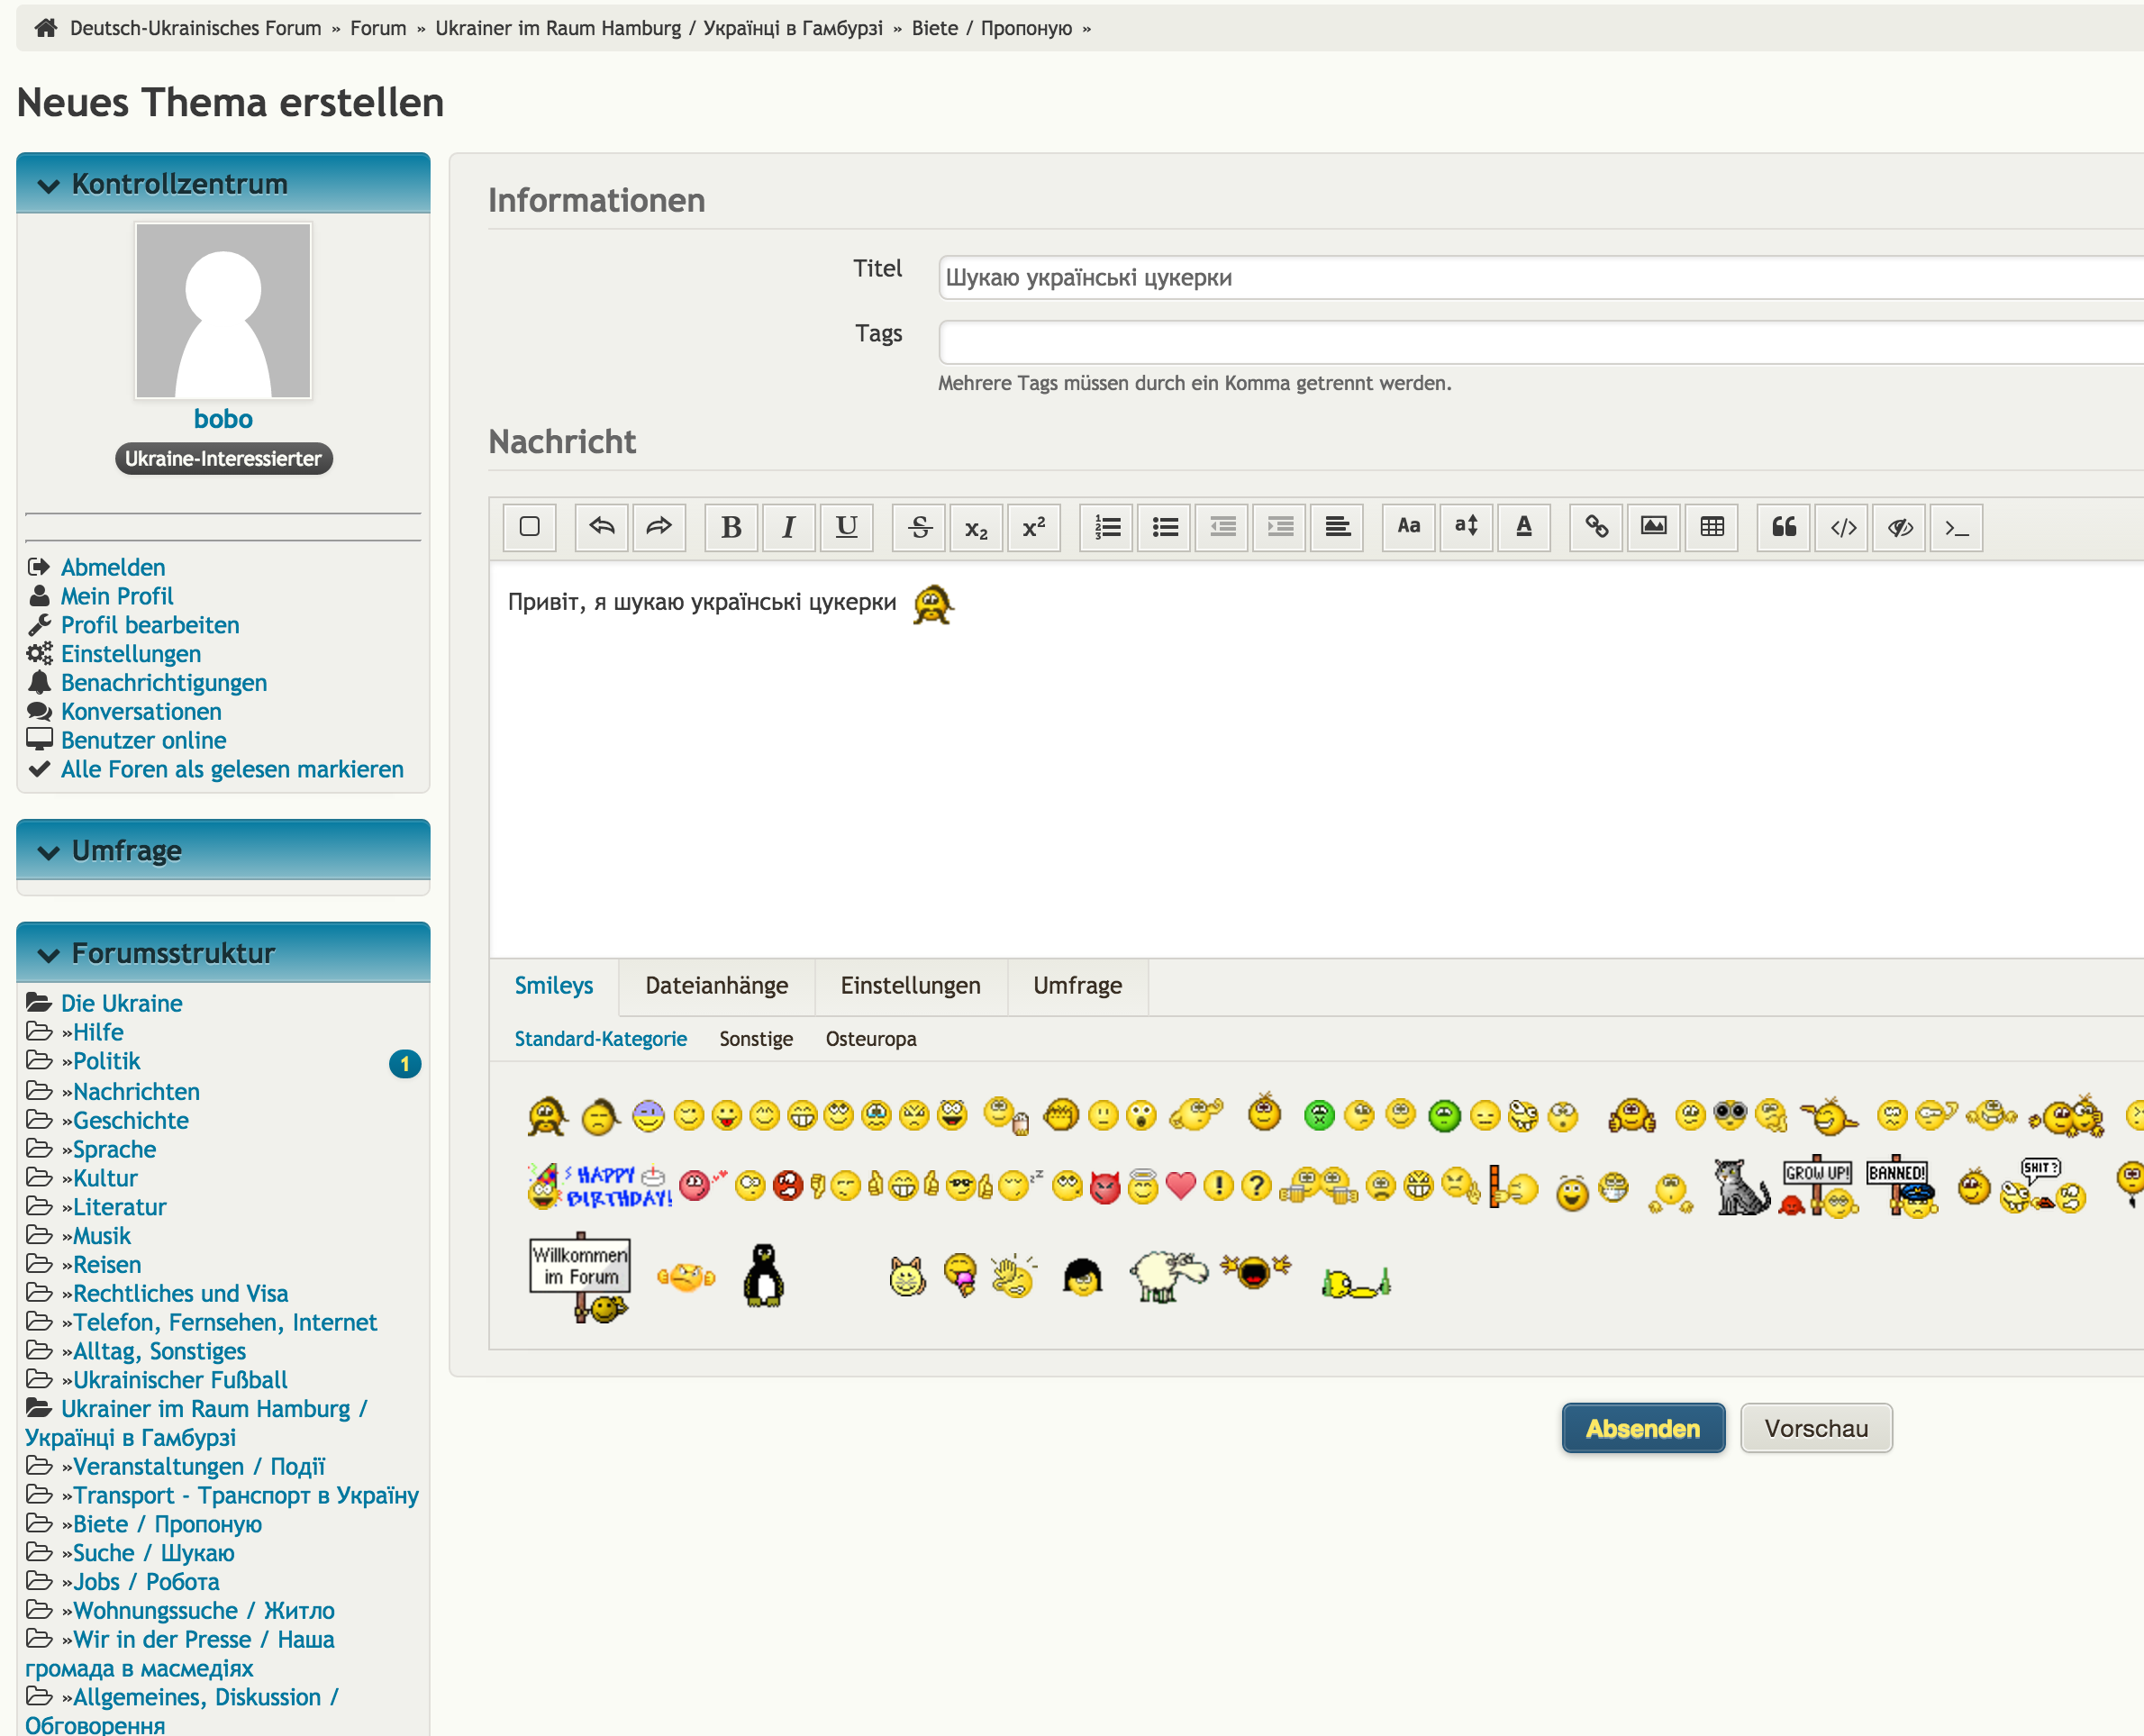Click the Redo arrow in editor toolbar
The height and width of the screenshot is (1736, 2144).
(659, 527)
